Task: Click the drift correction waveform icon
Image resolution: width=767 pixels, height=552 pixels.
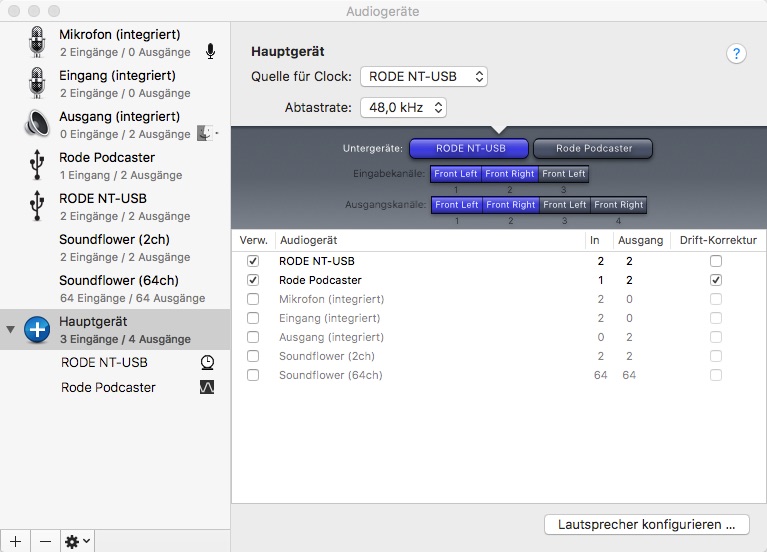Action: pyautogui.click(x=207, y=388)
